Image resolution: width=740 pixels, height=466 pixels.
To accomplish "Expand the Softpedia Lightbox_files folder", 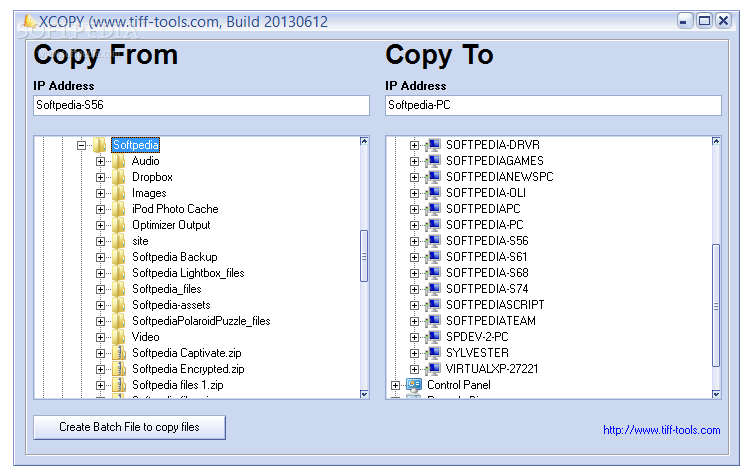I will 100,273.
